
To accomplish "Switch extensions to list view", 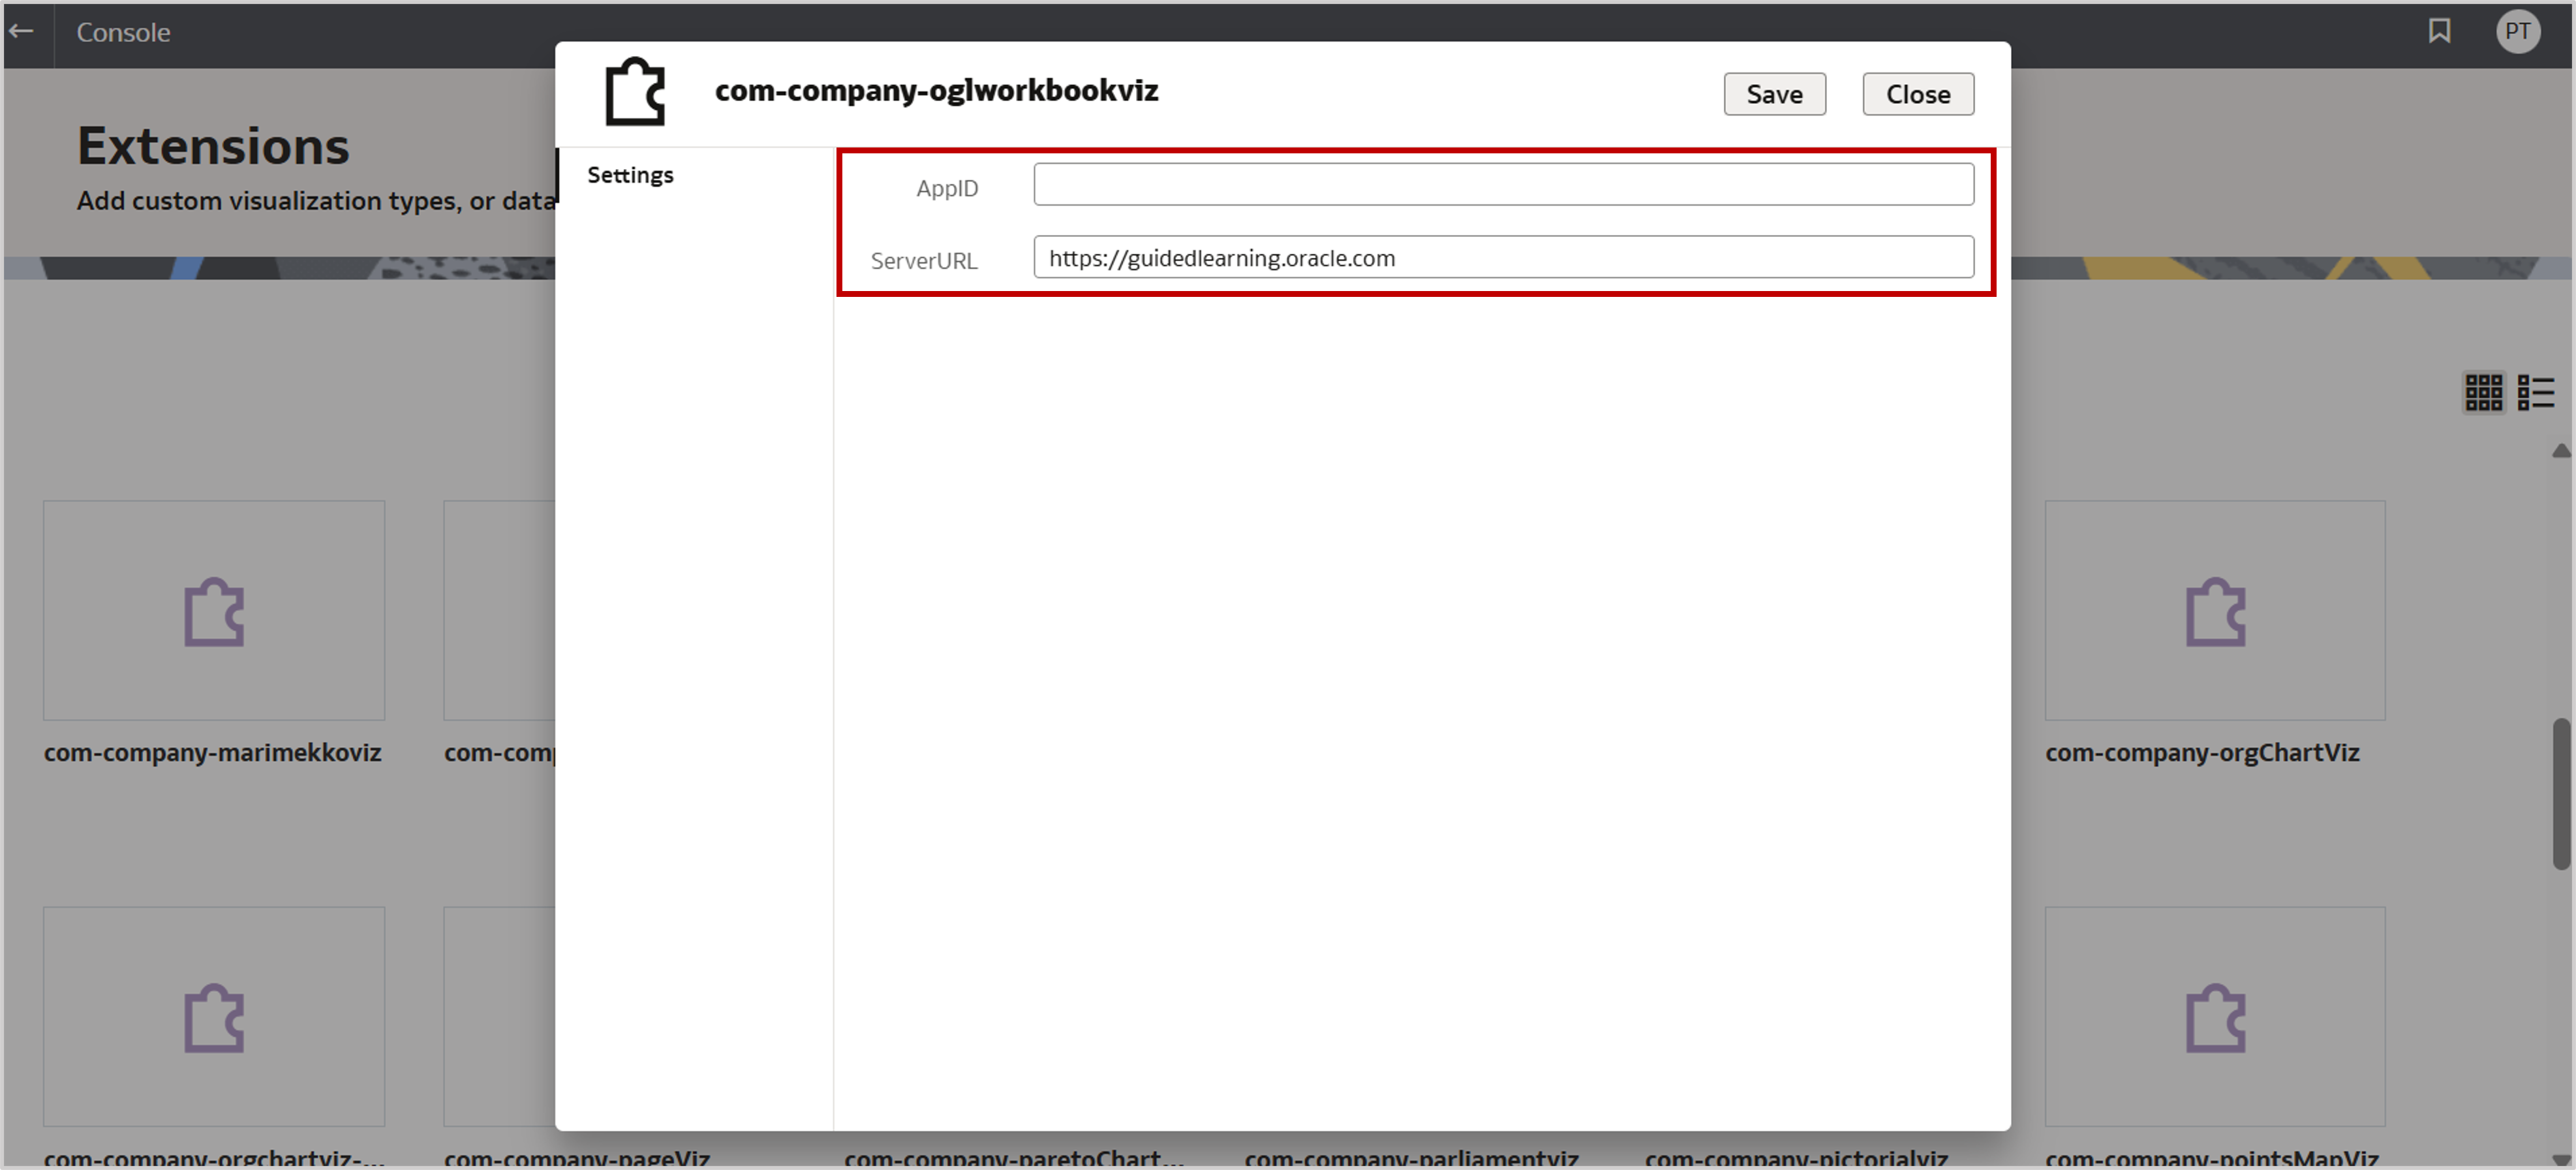I will click(x=2537, y=391).
